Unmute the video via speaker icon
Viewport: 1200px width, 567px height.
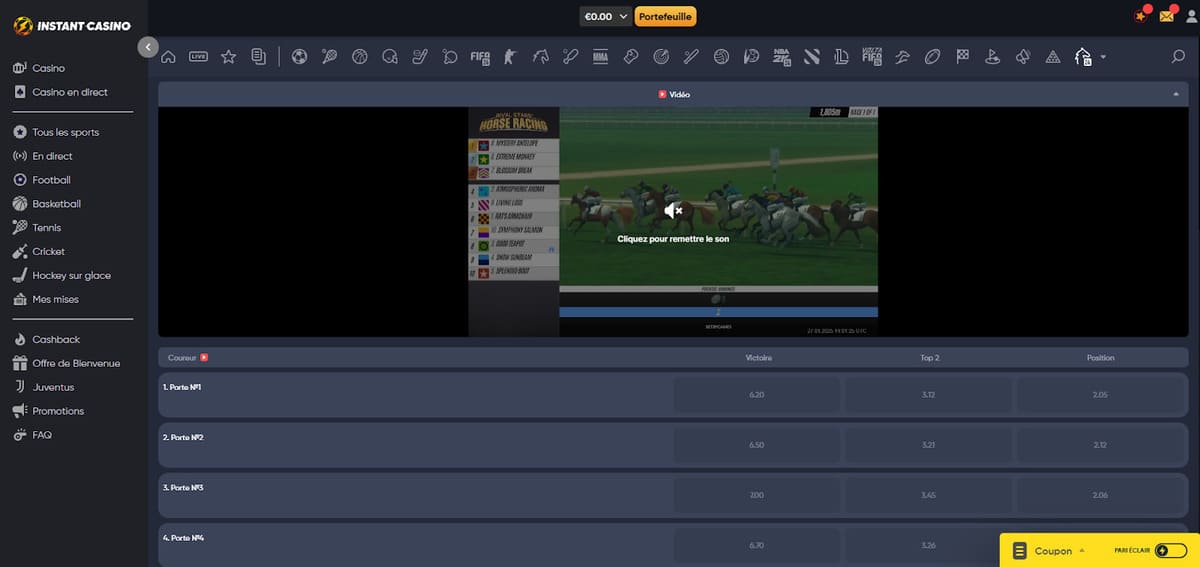pyautogui.click(x=674, y=210)
